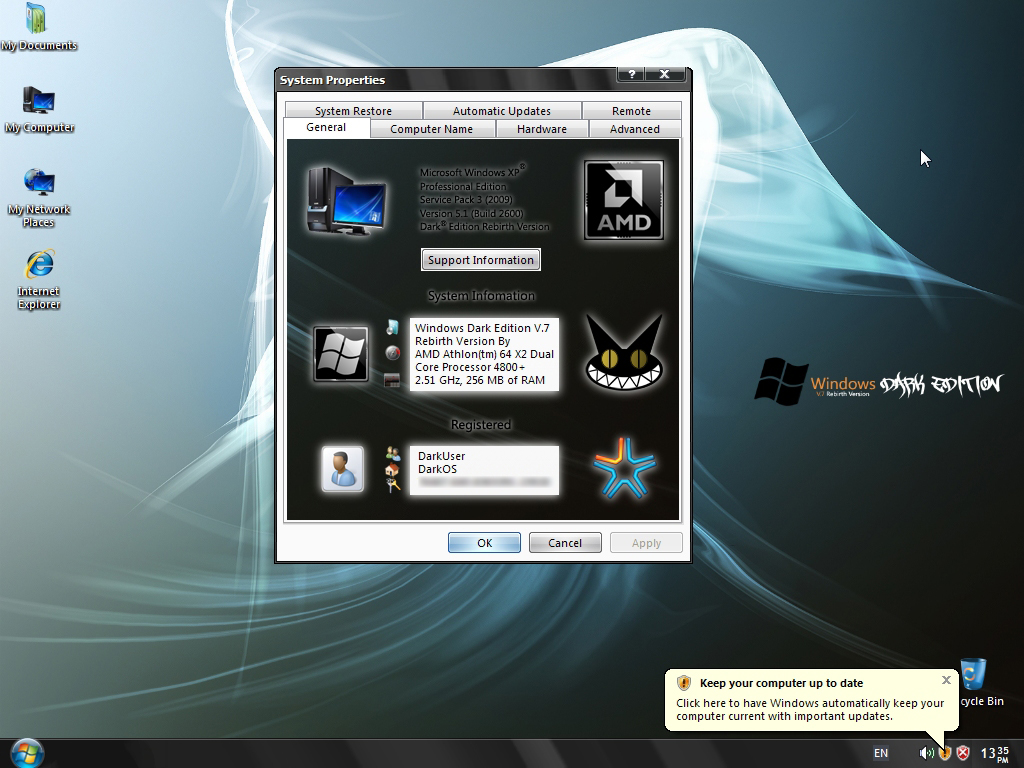Select the Recycle Bin icon
The image size is (1024, 768).
click(978, 682)
